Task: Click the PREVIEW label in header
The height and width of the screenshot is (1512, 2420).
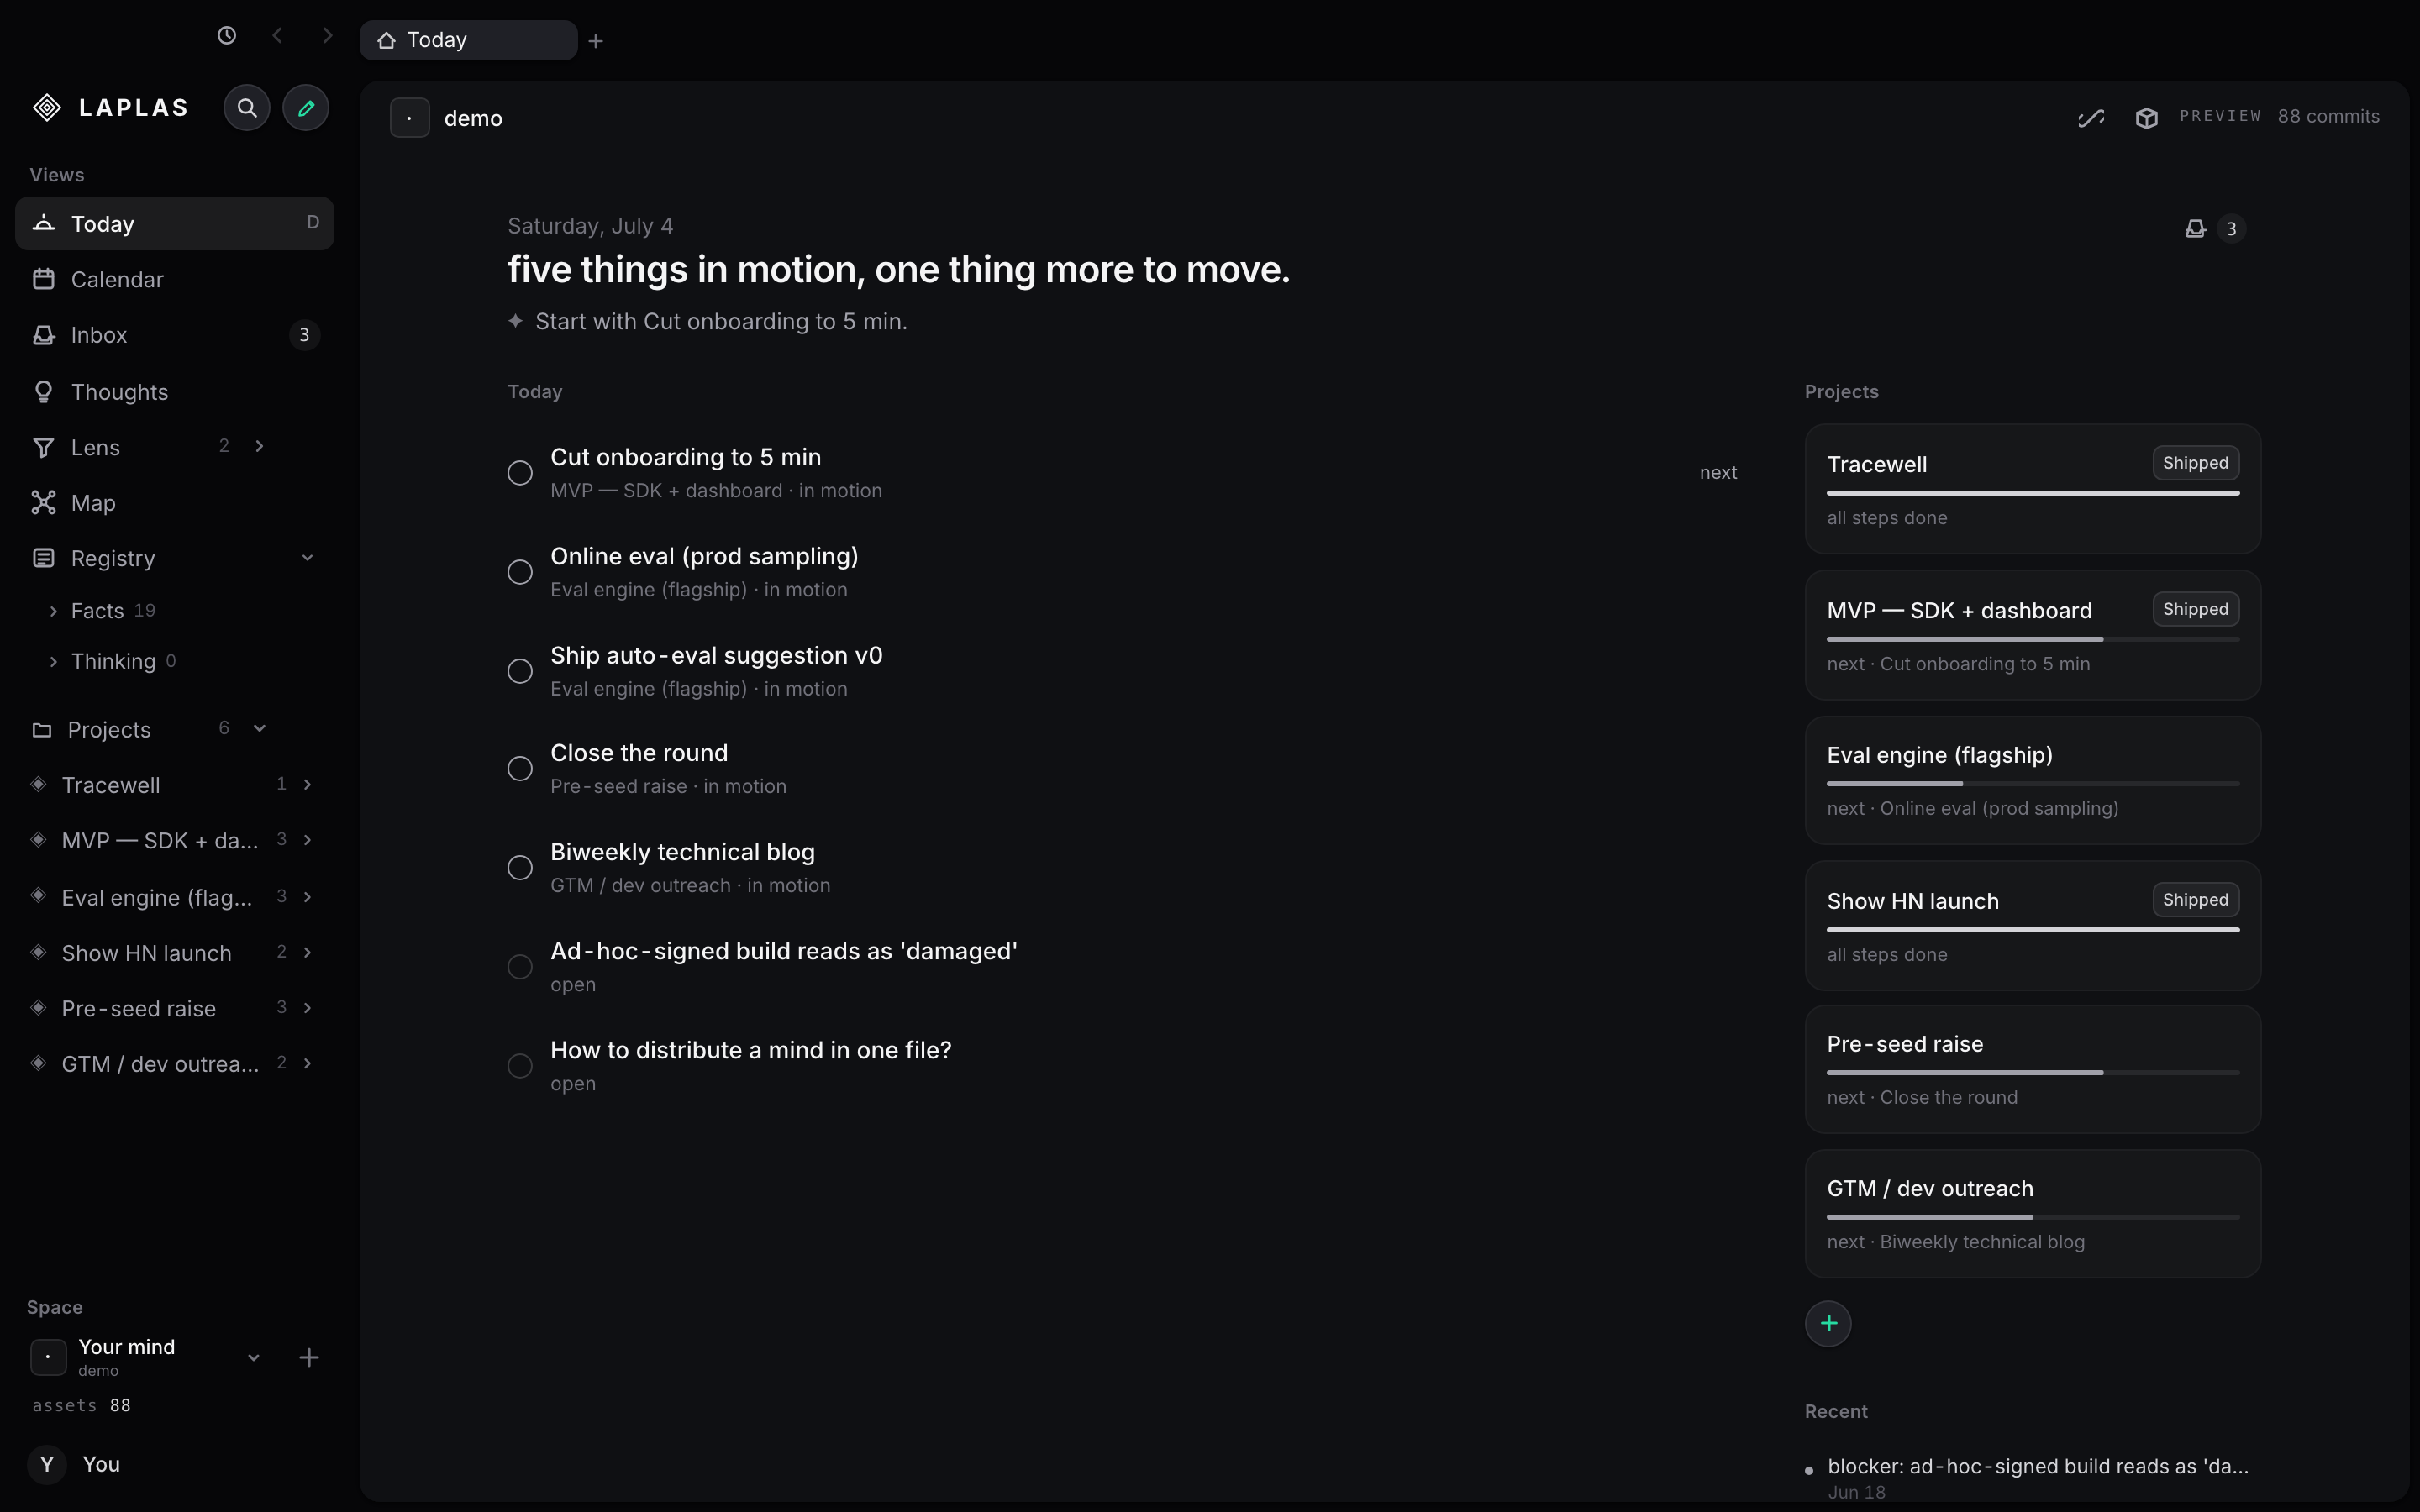Action: 2220,116
